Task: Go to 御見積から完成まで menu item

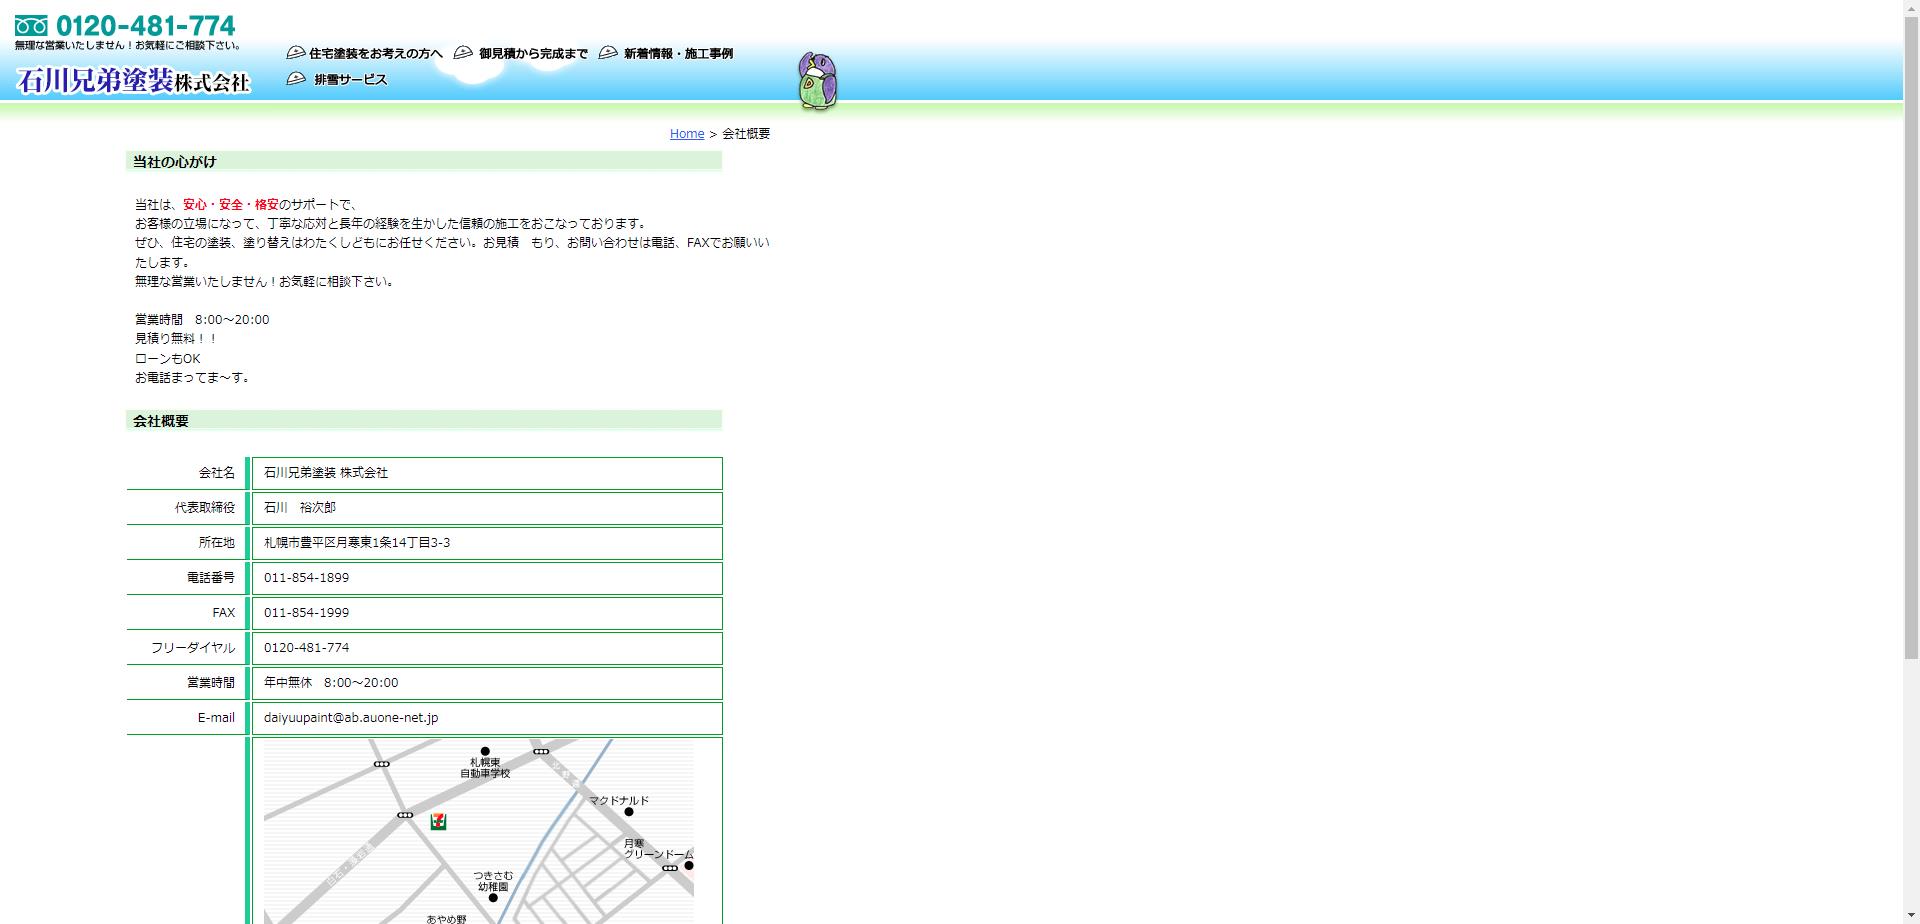Action: (x=533, y=54)
